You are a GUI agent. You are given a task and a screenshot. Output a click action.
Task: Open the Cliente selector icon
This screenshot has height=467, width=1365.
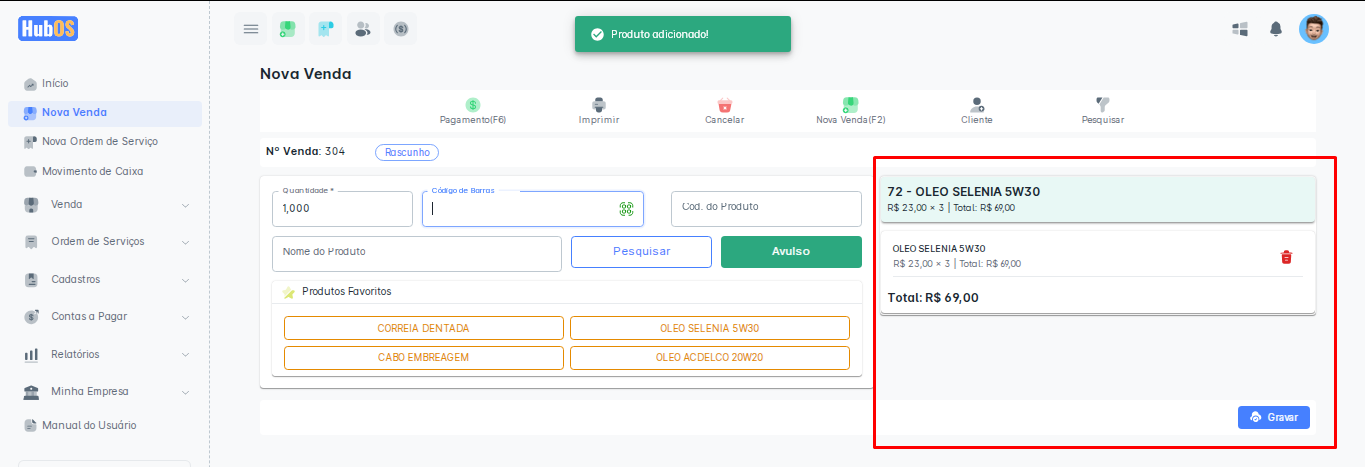click(977, 105)
